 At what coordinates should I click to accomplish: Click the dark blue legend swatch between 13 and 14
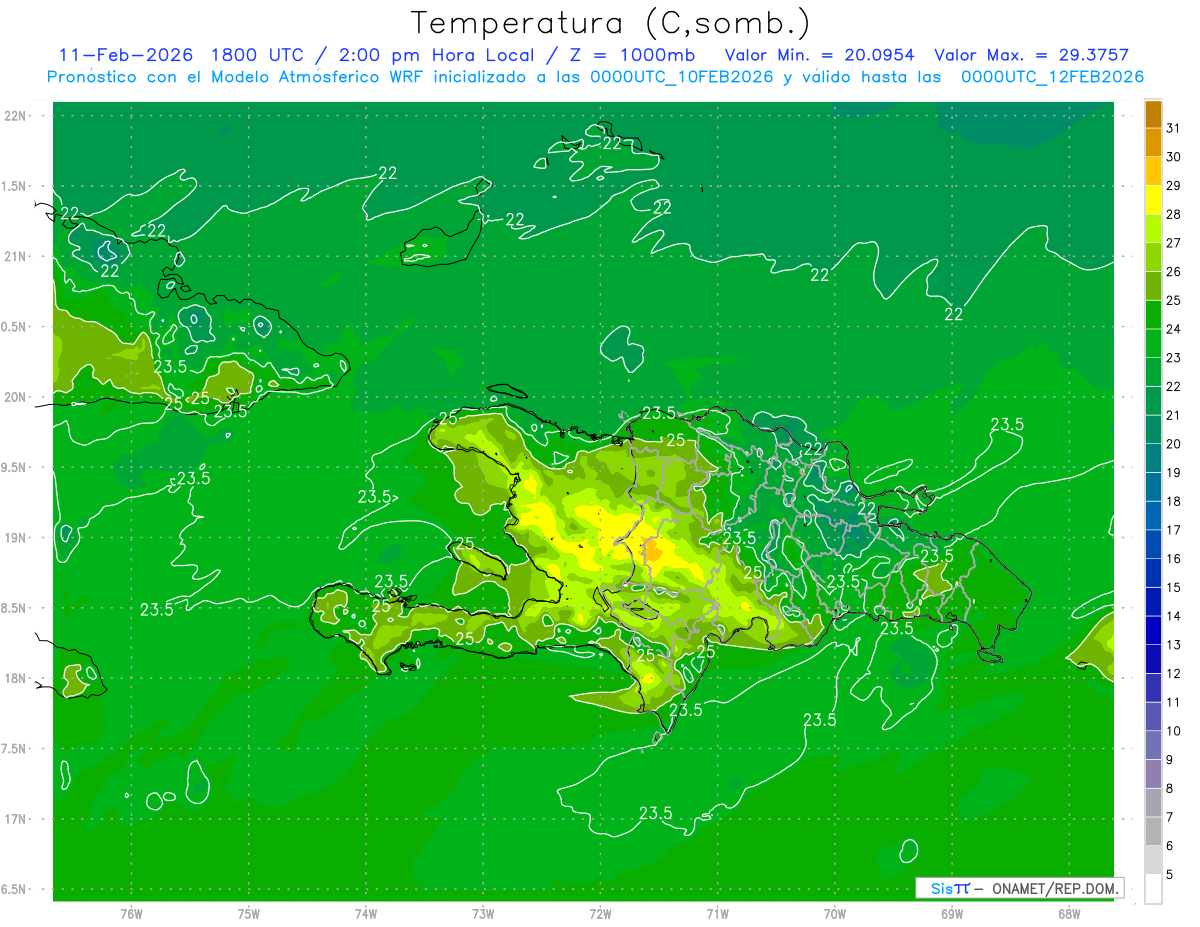(1153, 630)
